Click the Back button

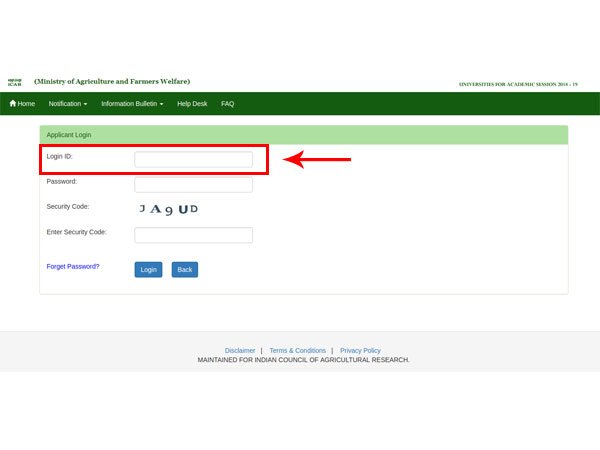(185, 270)
